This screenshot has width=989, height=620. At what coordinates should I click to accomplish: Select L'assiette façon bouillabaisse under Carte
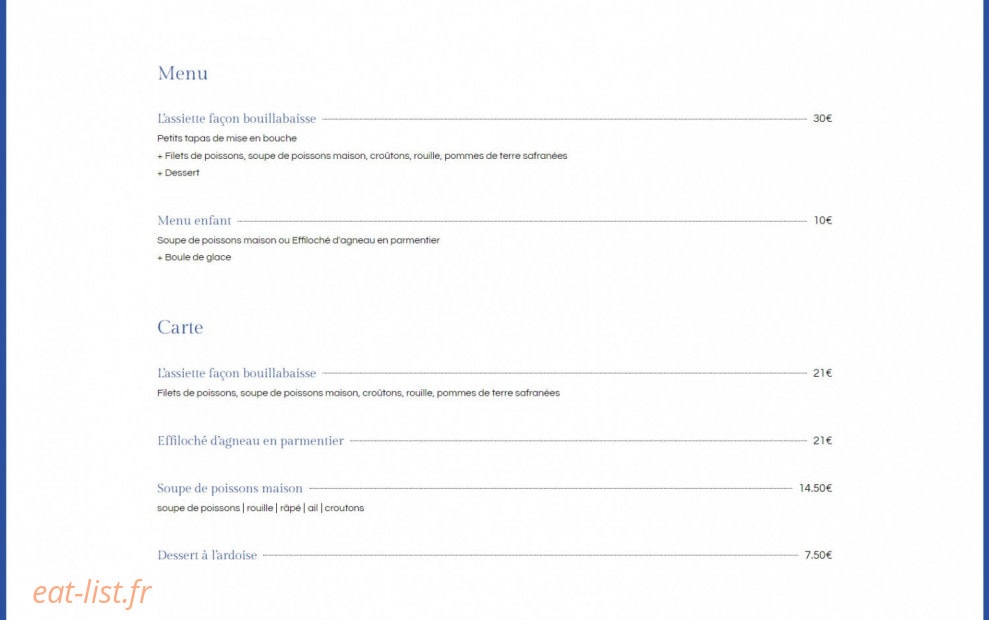(x=237, y=373)
